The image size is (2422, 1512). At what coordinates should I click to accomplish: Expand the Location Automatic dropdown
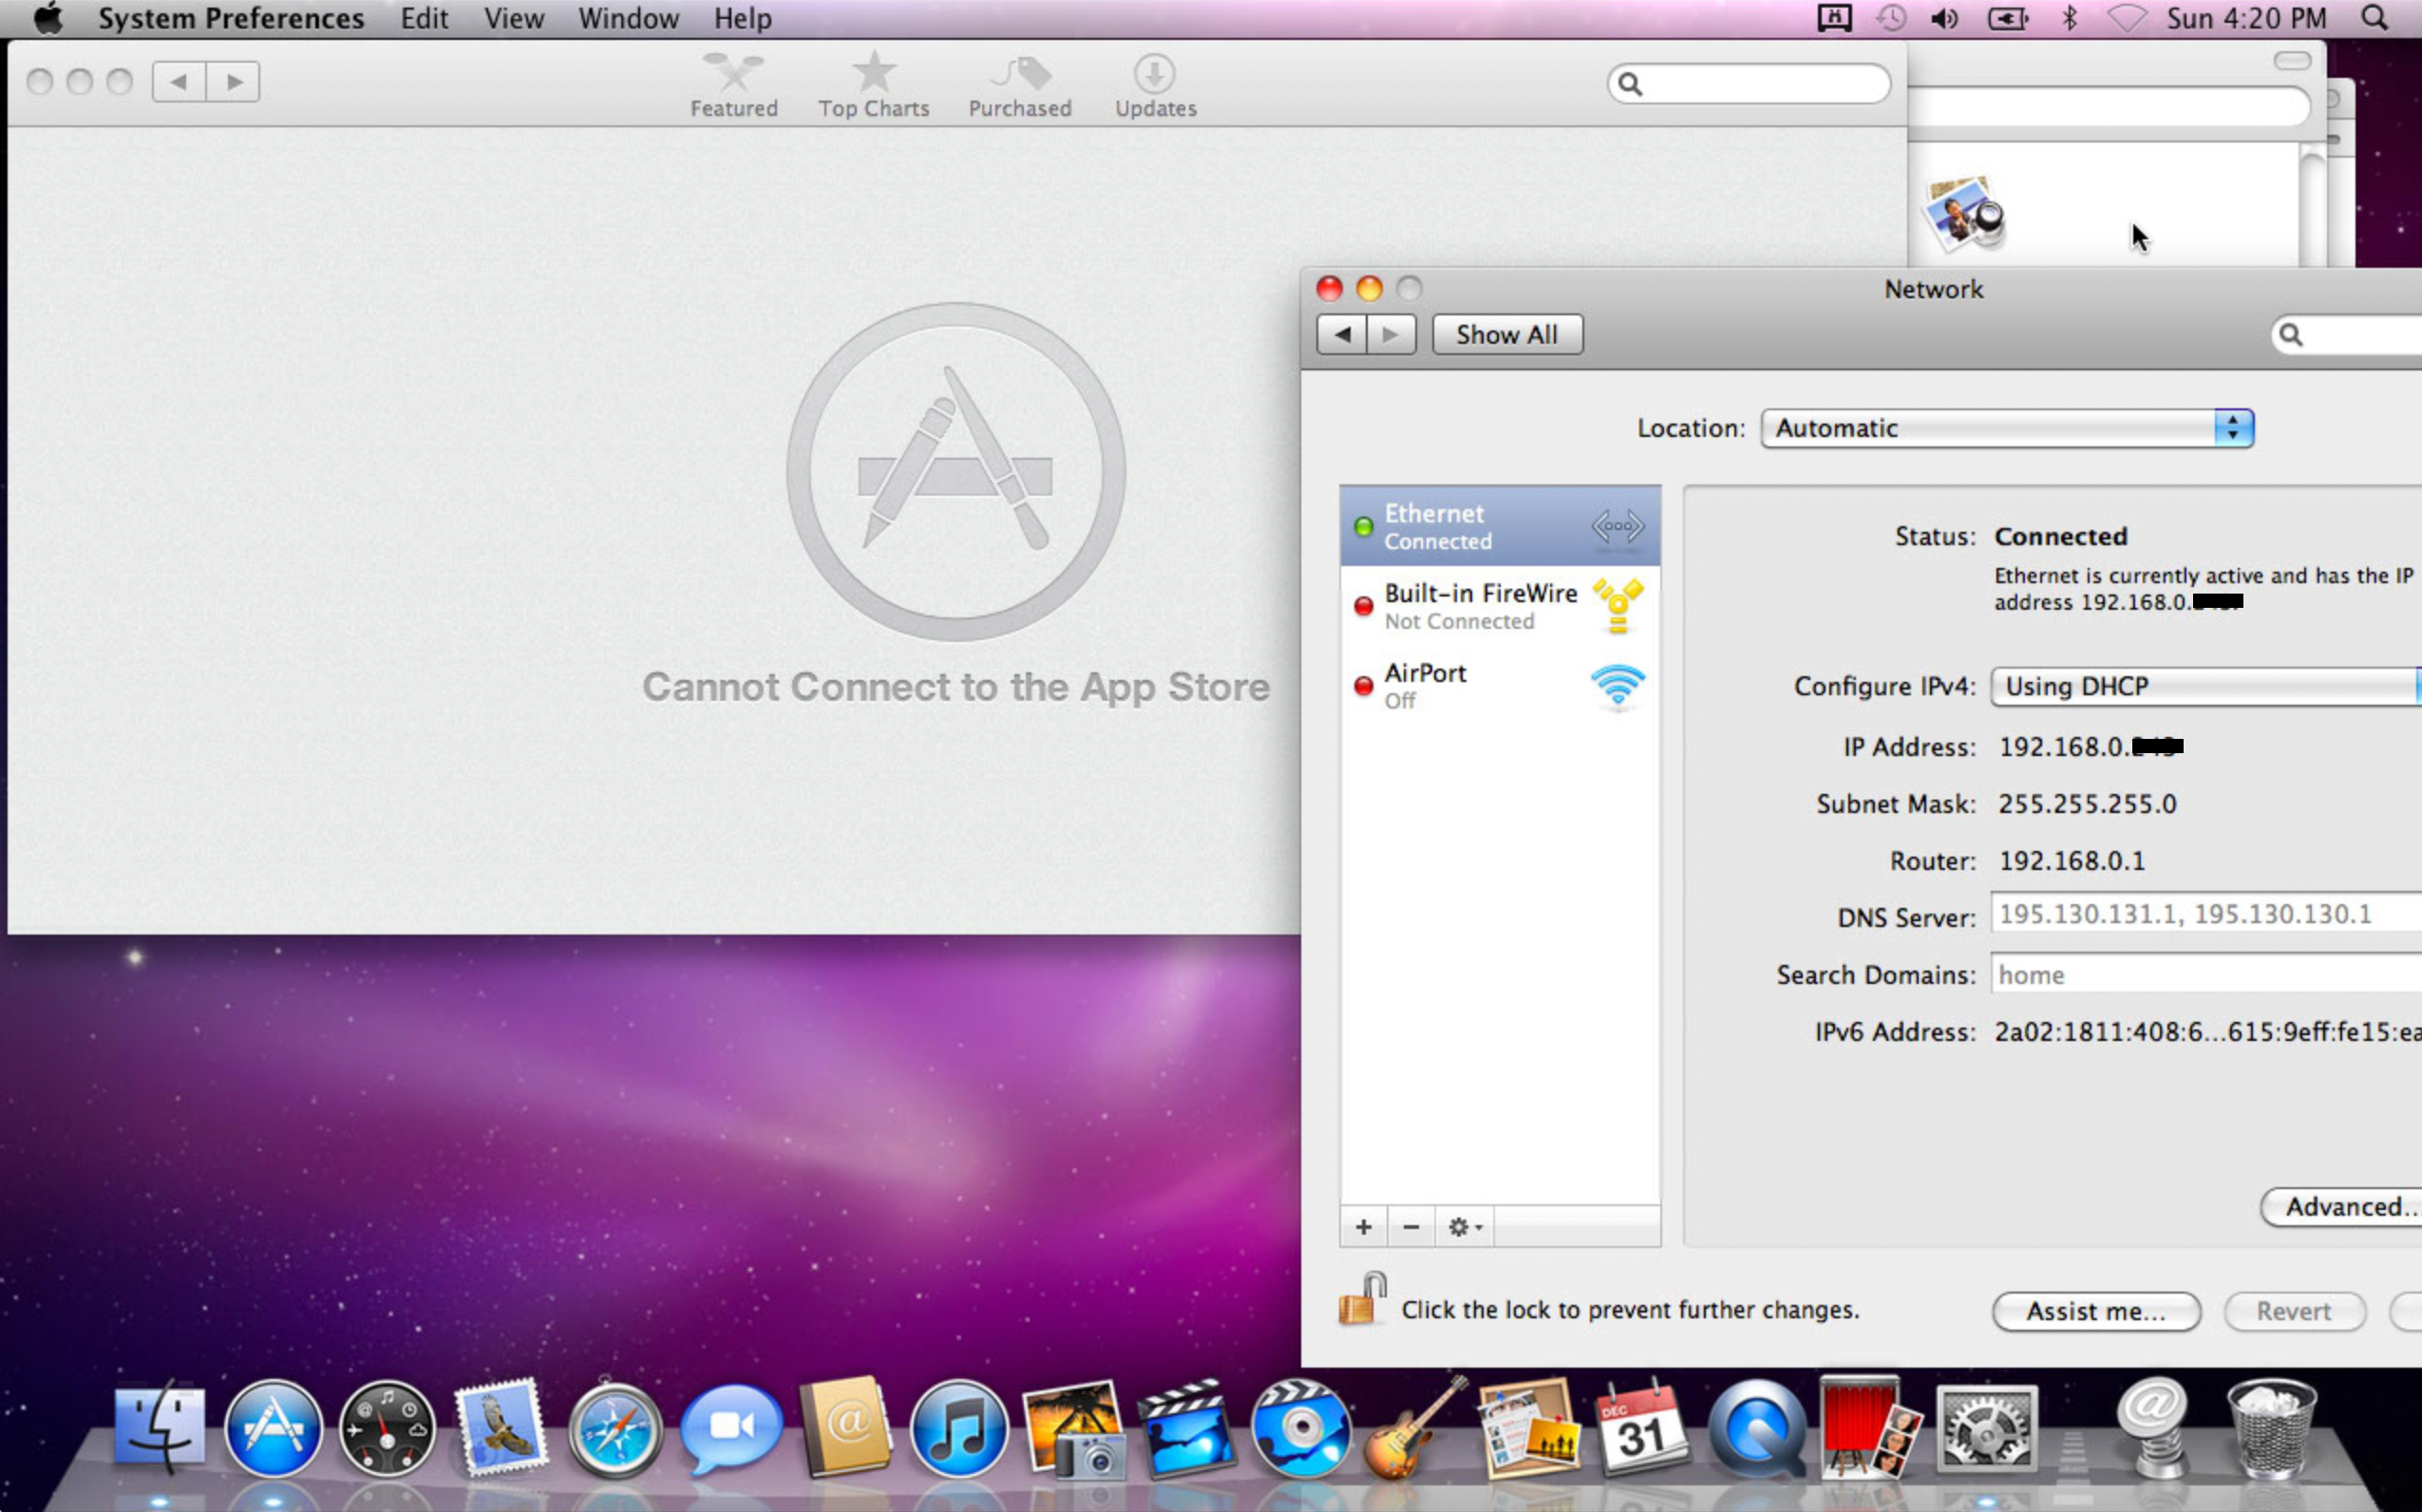2006,428
